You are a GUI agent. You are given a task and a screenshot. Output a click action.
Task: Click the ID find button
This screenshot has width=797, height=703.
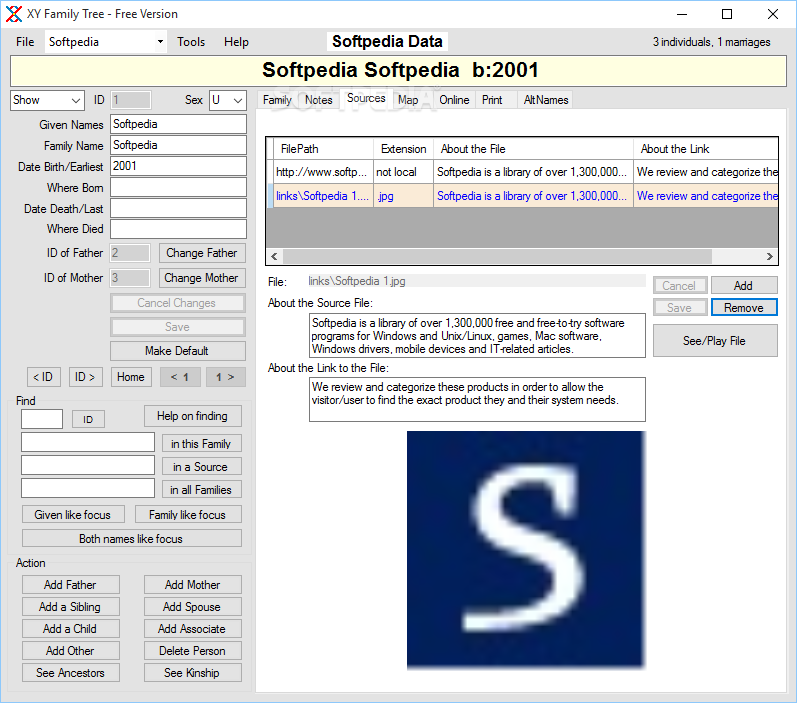pos(88,419)
